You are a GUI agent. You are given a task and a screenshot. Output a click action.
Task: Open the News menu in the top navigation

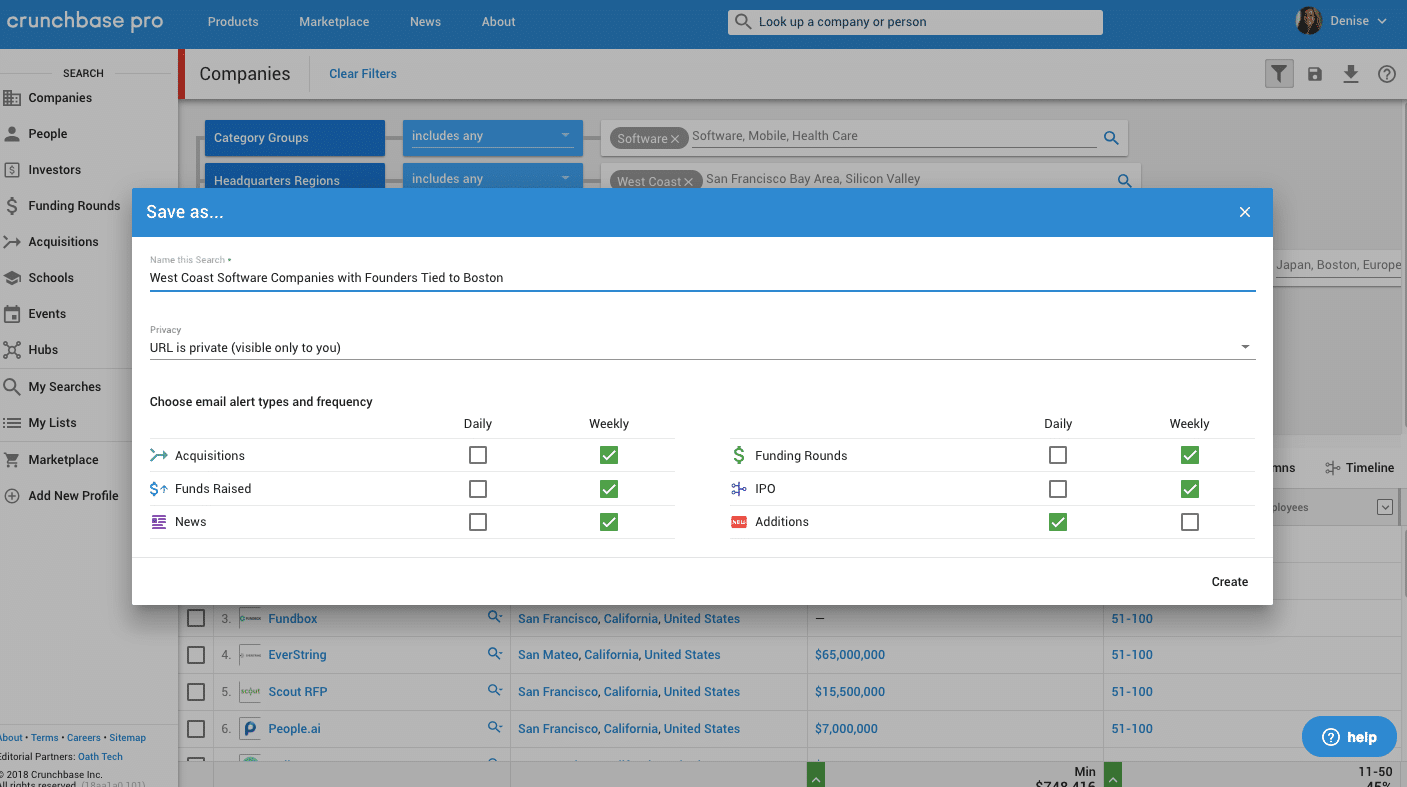pyautogui.click(x=425, y=21)
